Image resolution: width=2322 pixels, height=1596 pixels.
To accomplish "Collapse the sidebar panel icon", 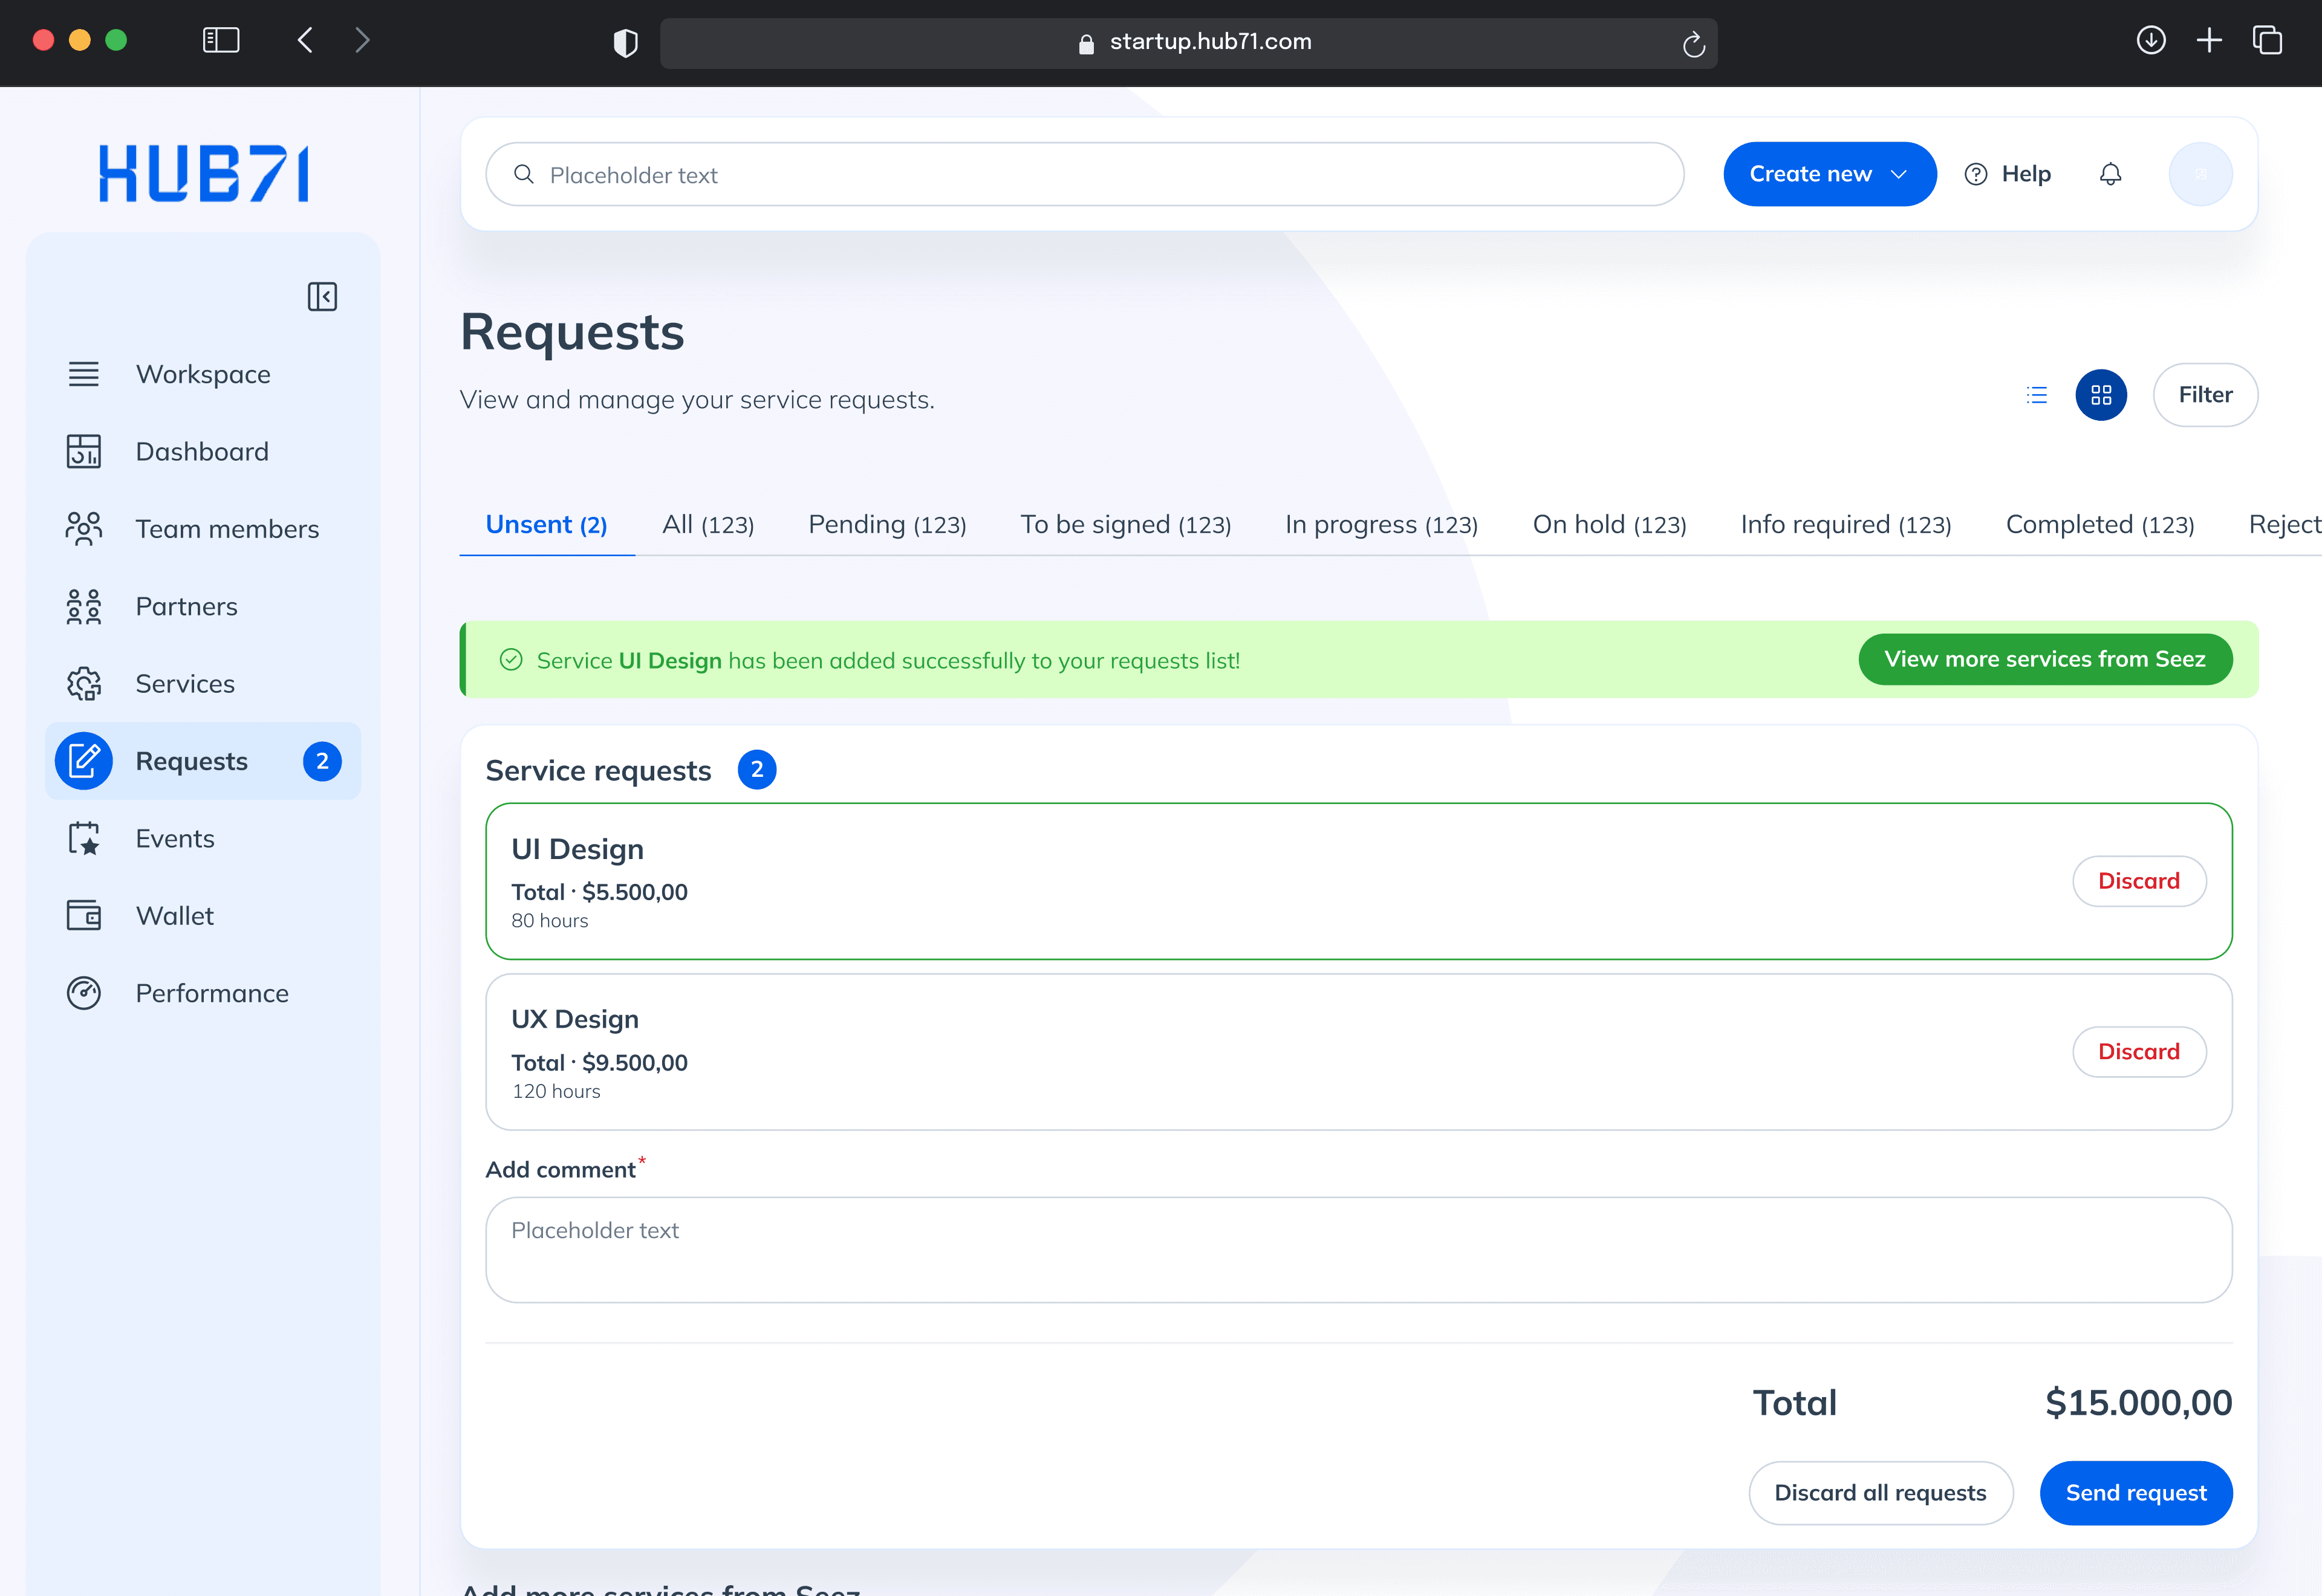I will click(x=322, y=296).
